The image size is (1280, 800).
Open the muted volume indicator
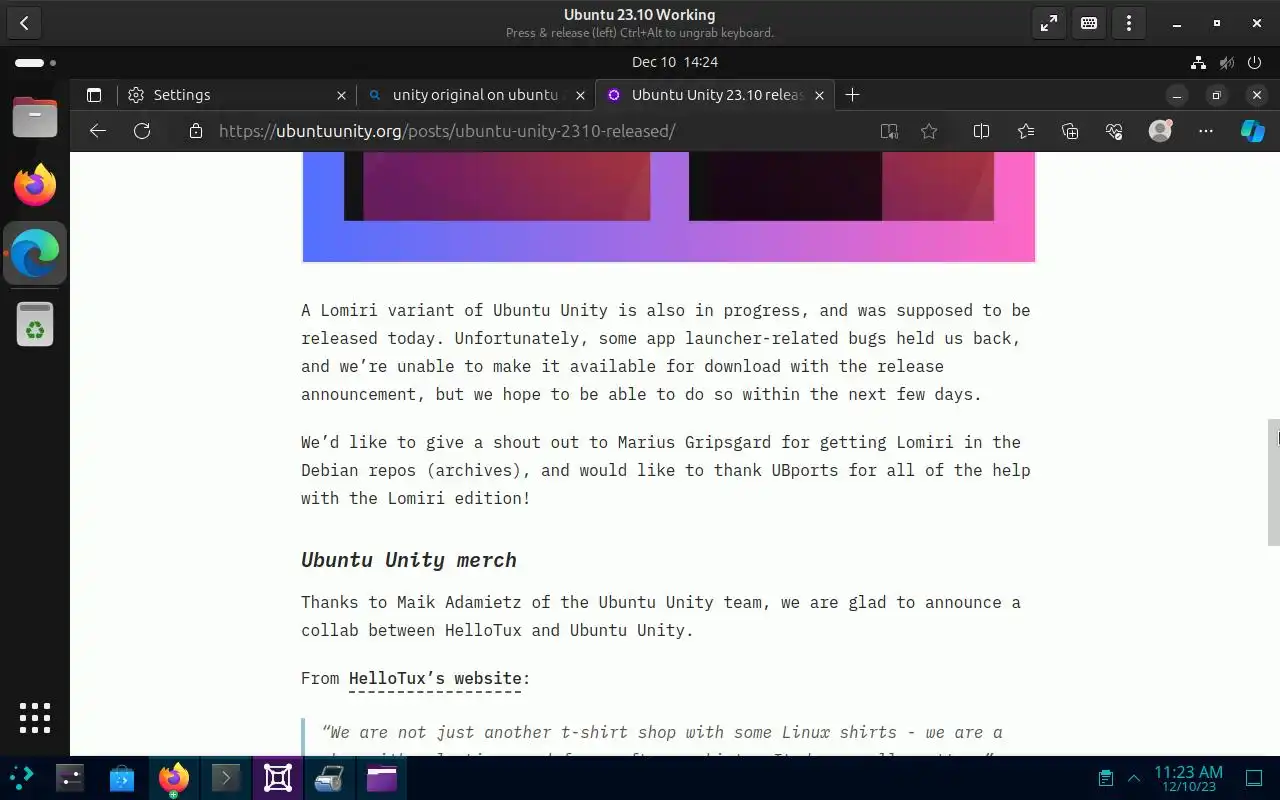point(1227,62)
